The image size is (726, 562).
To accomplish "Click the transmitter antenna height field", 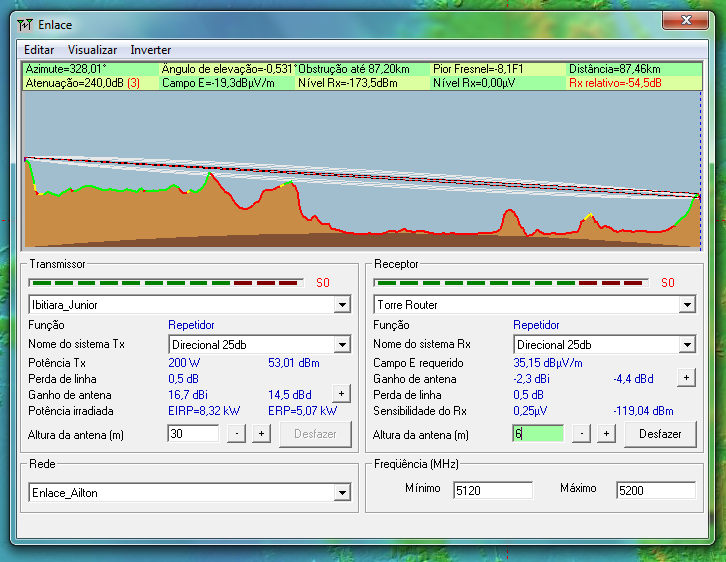I will (x=193, y=434).
